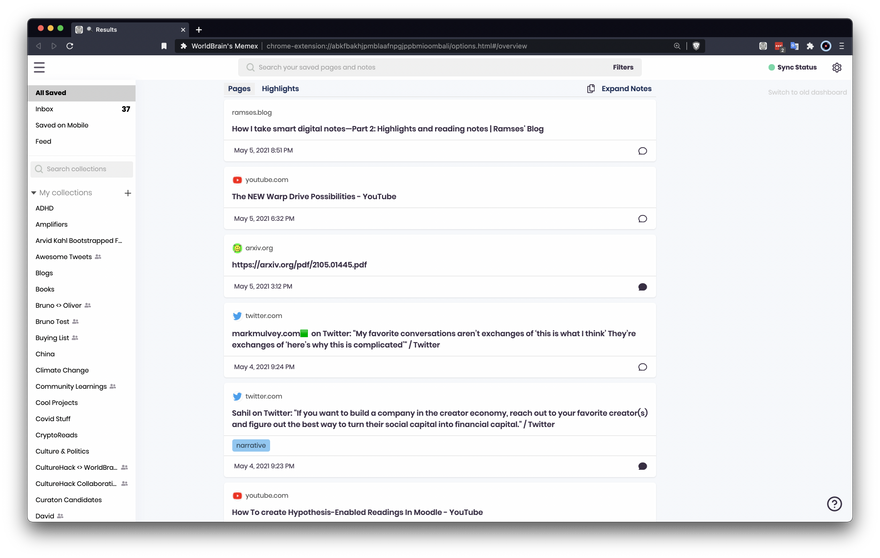Click the Memex extension toolbar icon
The height and width of the screenshot is (558, 880).
coord(763,46)
